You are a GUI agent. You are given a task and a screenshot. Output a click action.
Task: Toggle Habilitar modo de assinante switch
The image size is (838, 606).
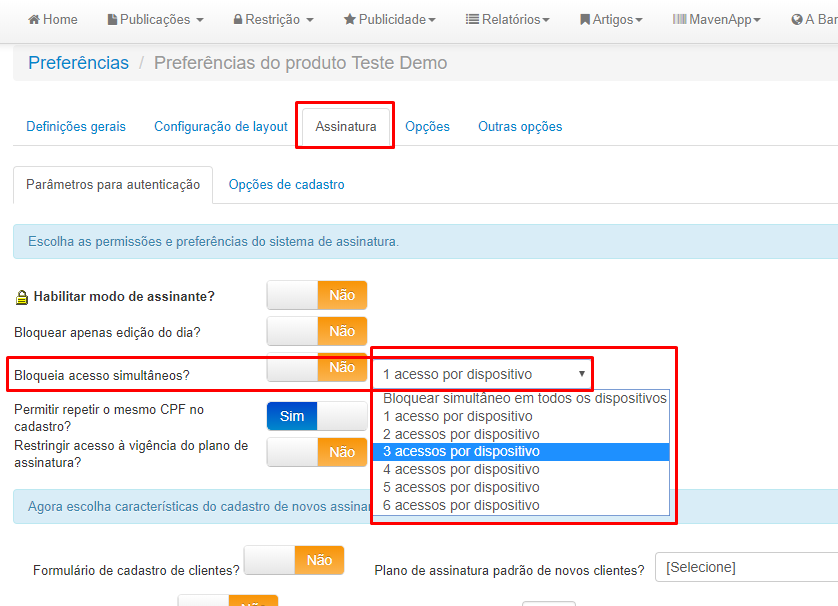point(317,295)
